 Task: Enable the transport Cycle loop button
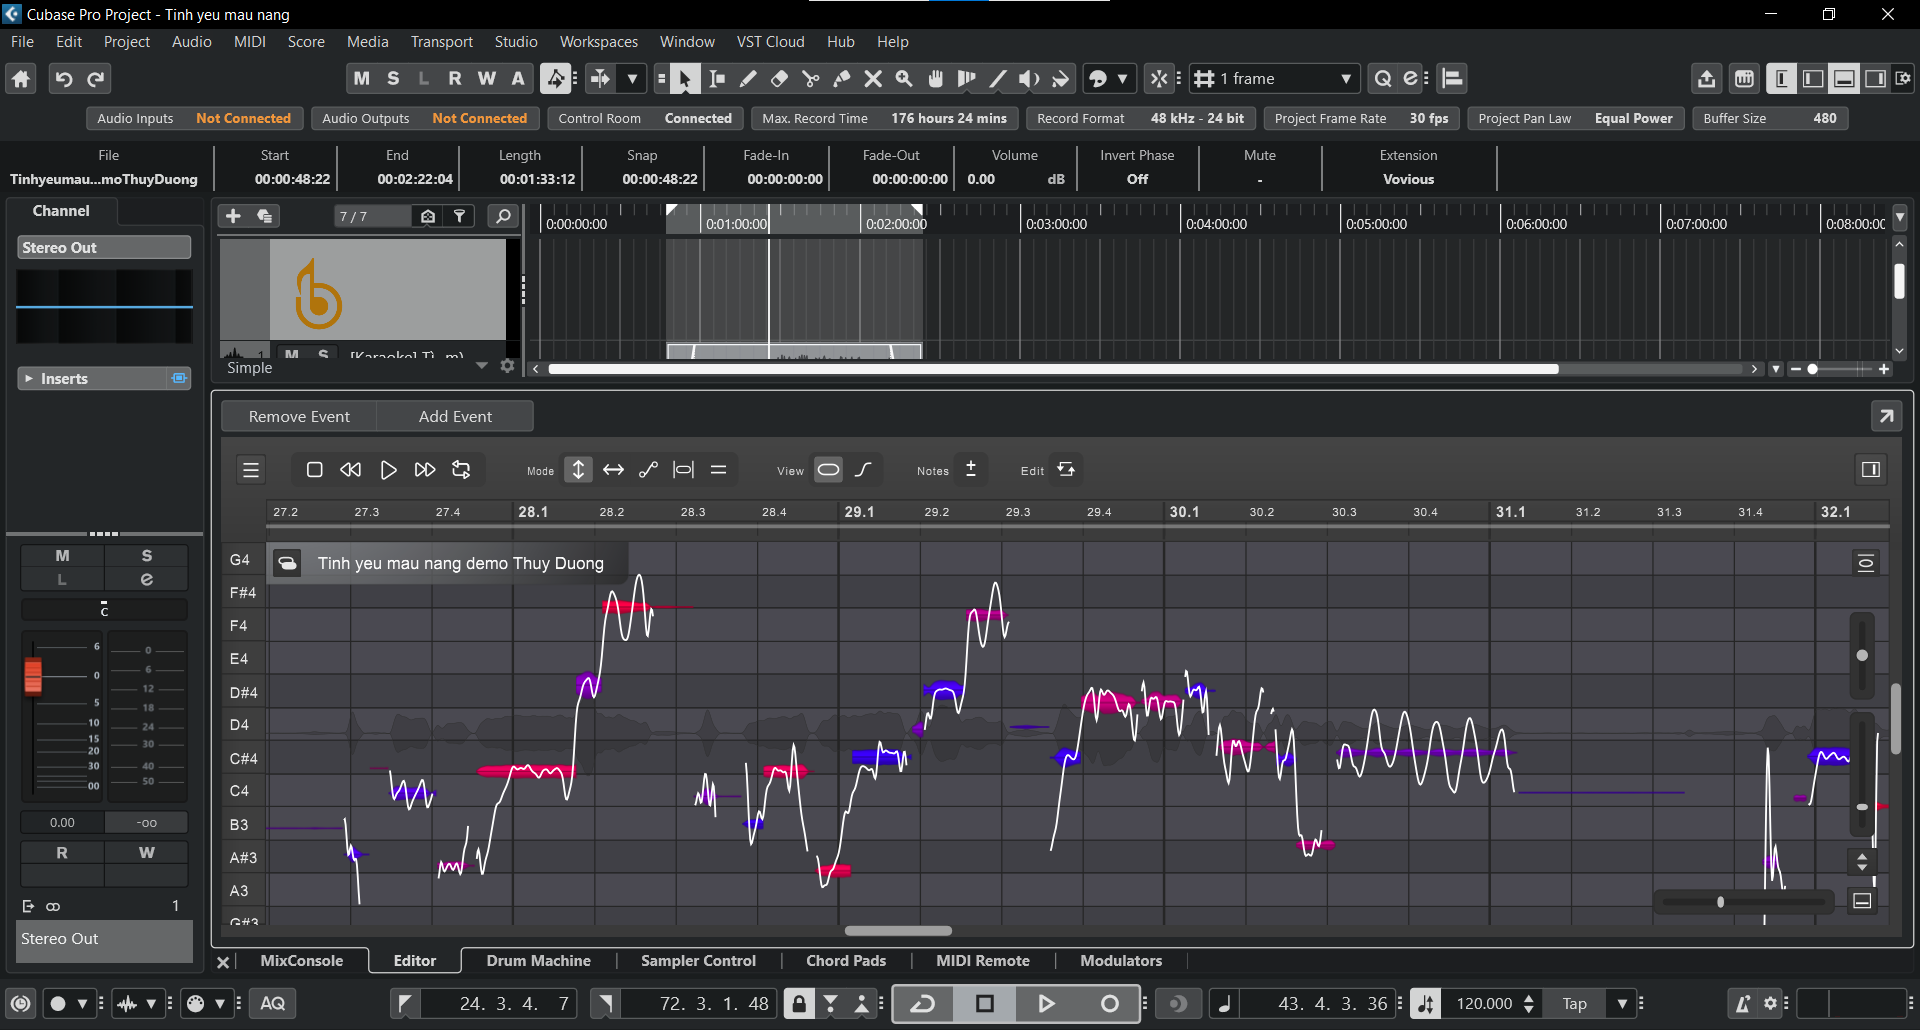pos(923,1004)
